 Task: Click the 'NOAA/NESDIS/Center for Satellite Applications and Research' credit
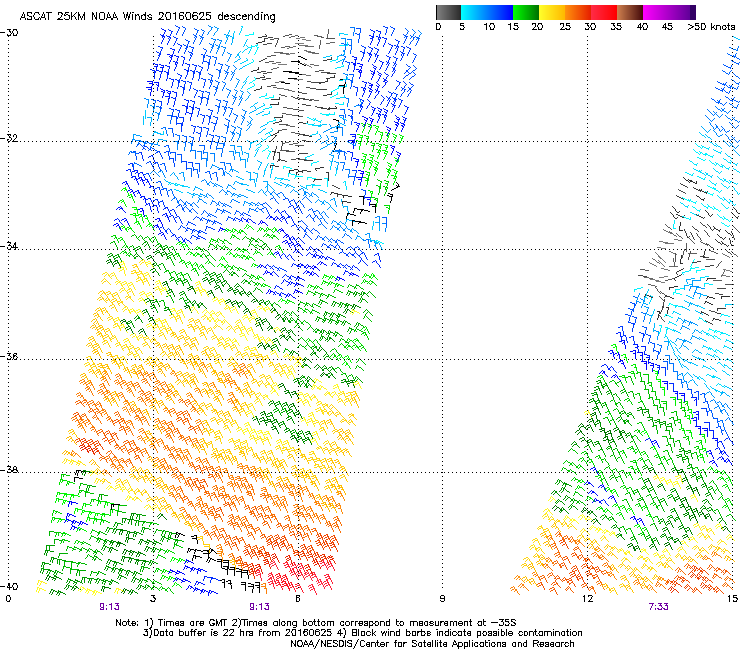tap(432, 644)
